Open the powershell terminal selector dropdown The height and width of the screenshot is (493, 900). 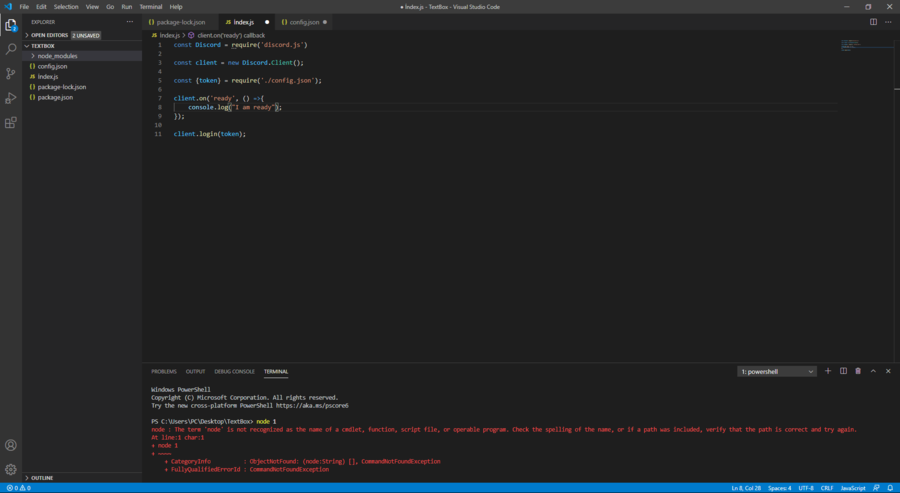click(x=777, y=371)
